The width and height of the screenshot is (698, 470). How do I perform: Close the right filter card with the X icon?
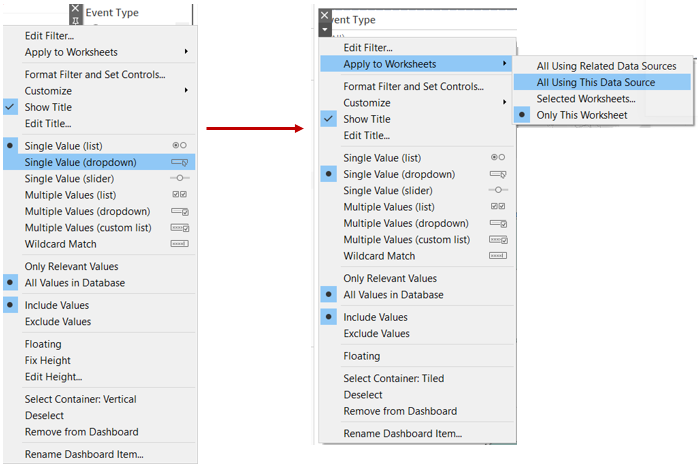point(324,17)
